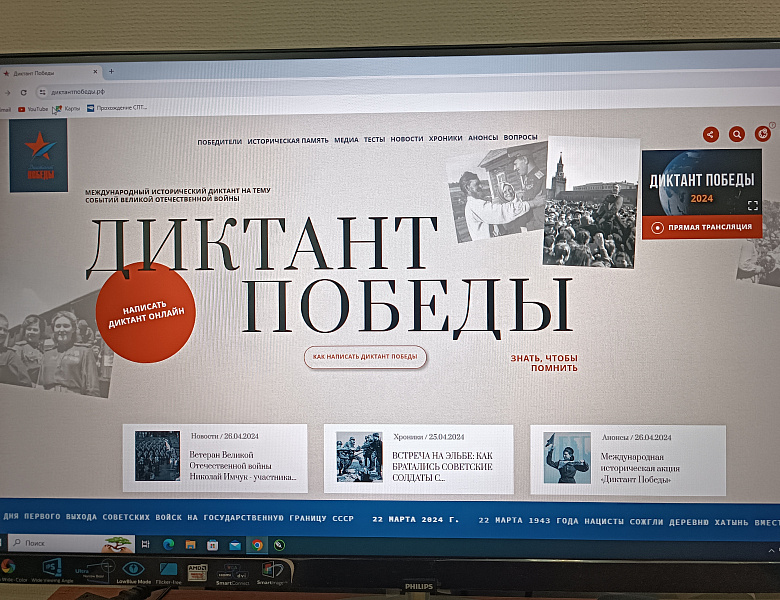Reload the page in Chrome
This screenshot has width=780, height=600.
coord(23,93)
